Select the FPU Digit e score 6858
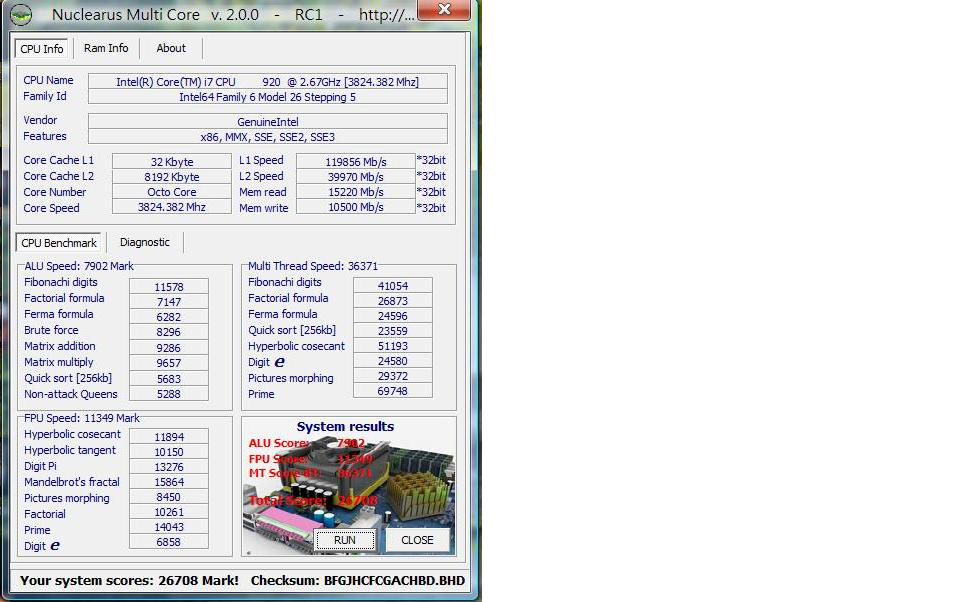Image resolution: width=960 pixels, height=602 pixels. pyautogui.click(x=169, y=542)
